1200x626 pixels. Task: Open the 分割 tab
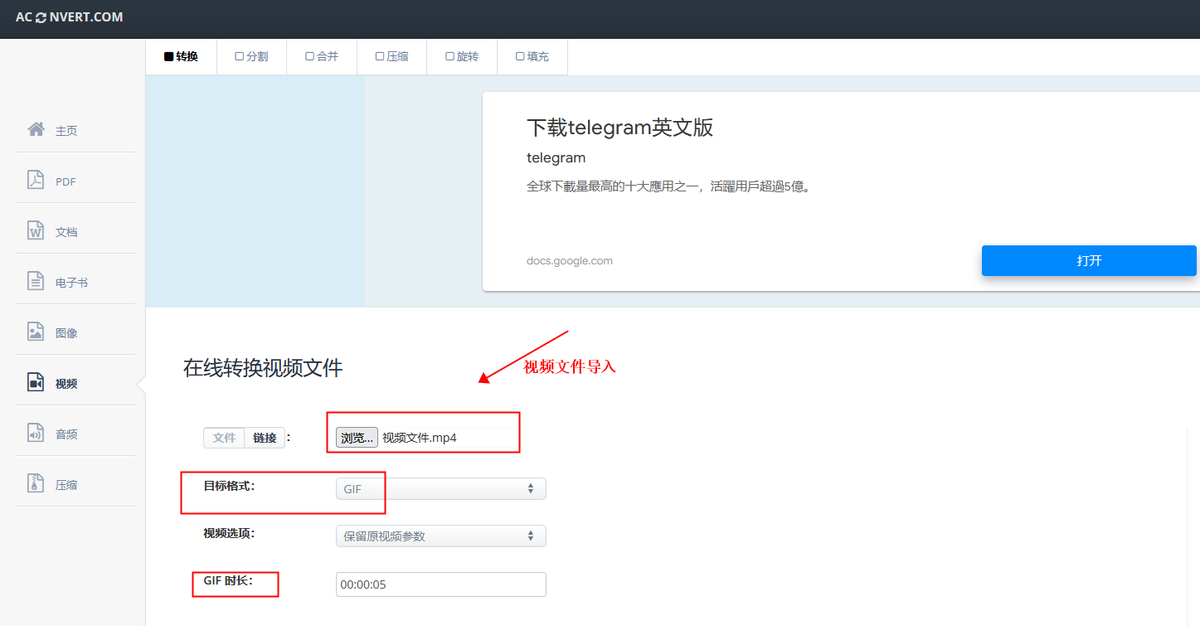[251, 57]
